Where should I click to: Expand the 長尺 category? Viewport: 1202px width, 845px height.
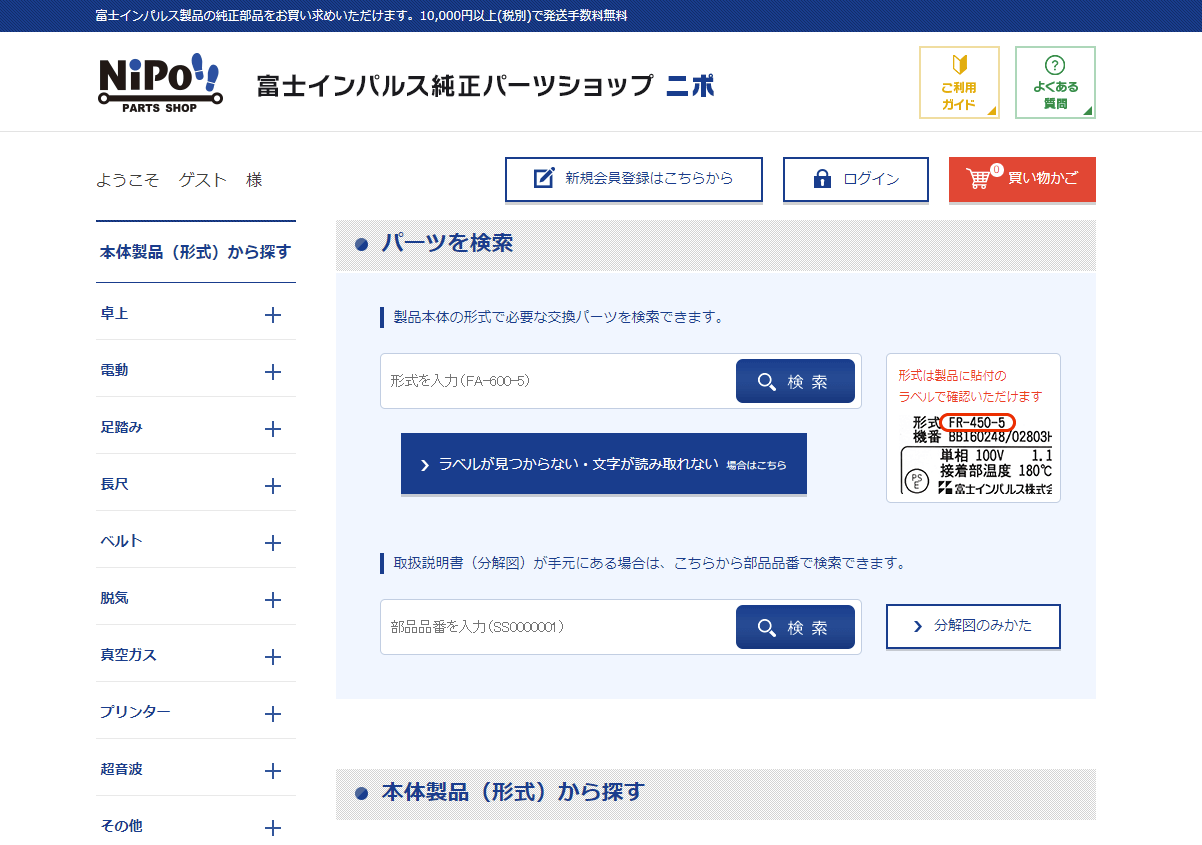tap(272, 486)
